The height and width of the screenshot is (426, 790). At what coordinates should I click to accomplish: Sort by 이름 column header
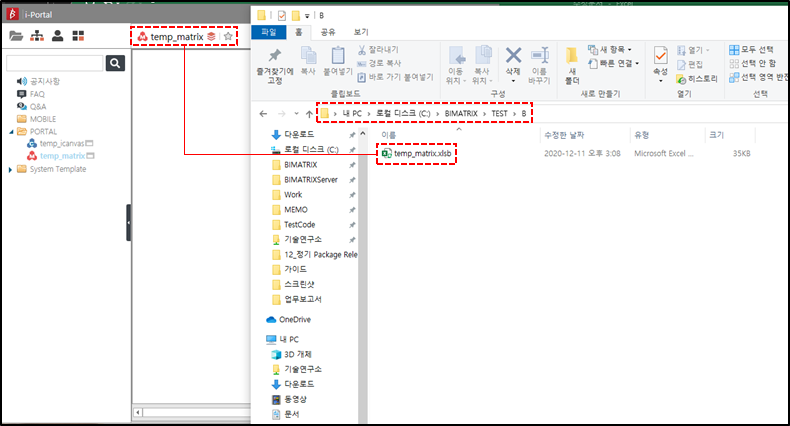pos(388,134)
